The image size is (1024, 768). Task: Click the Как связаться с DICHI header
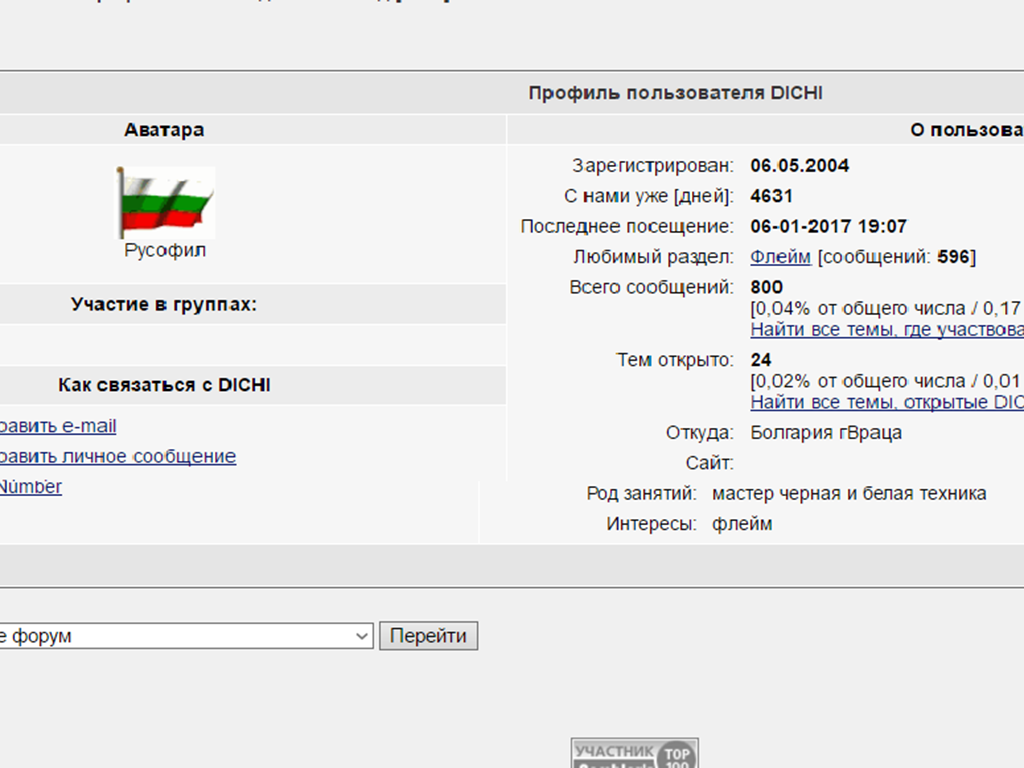164,385
